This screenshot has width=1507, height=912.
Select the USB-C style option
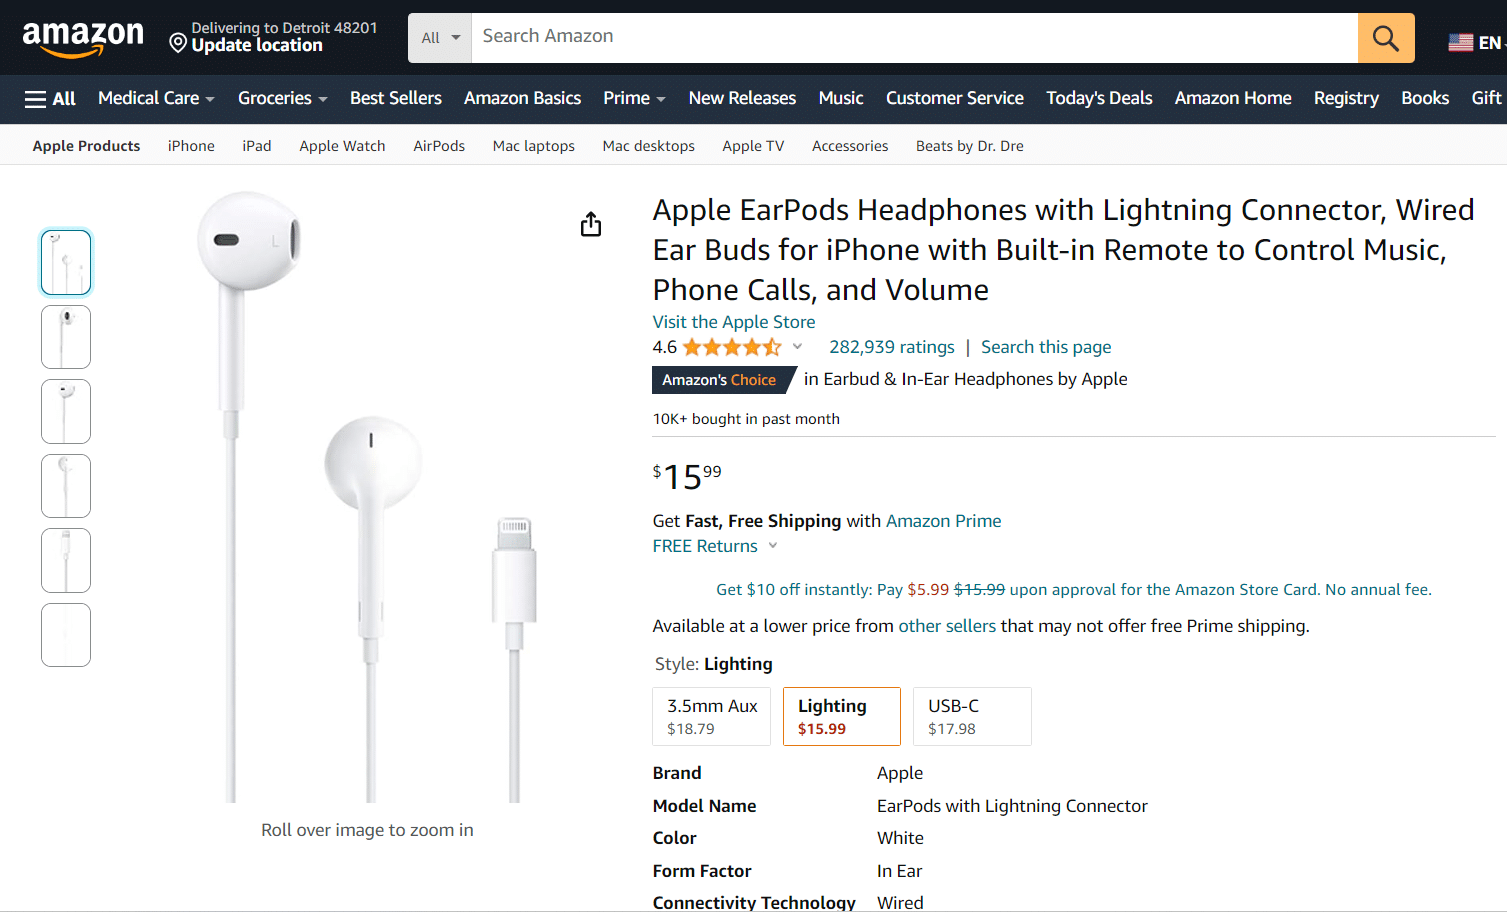click(x=972, y=716)
